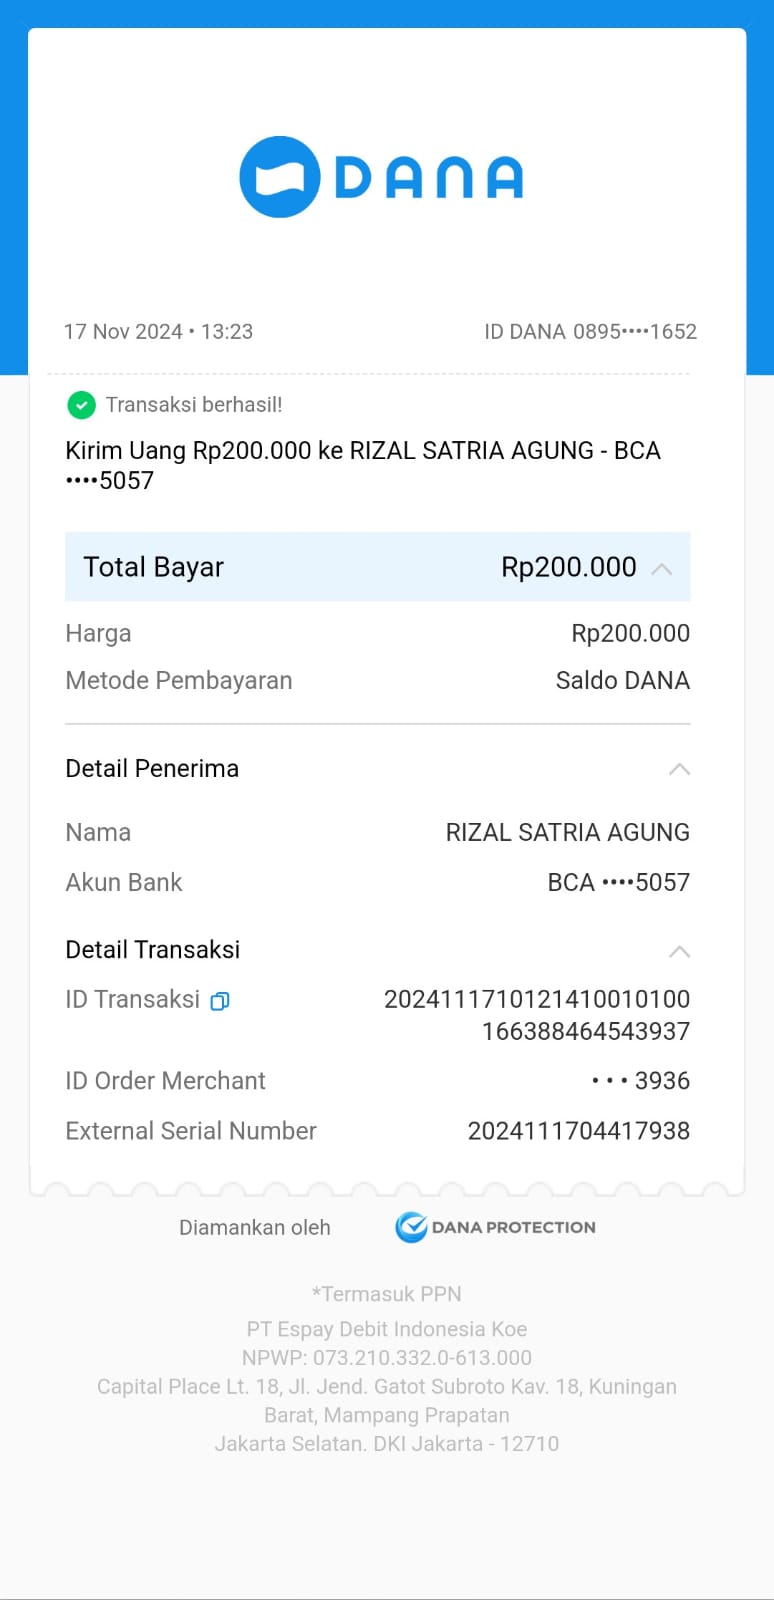This screenshot has height=1600, width=774.
Task: Click the Saldo DANA payment method
Action: tap(622, 681)
